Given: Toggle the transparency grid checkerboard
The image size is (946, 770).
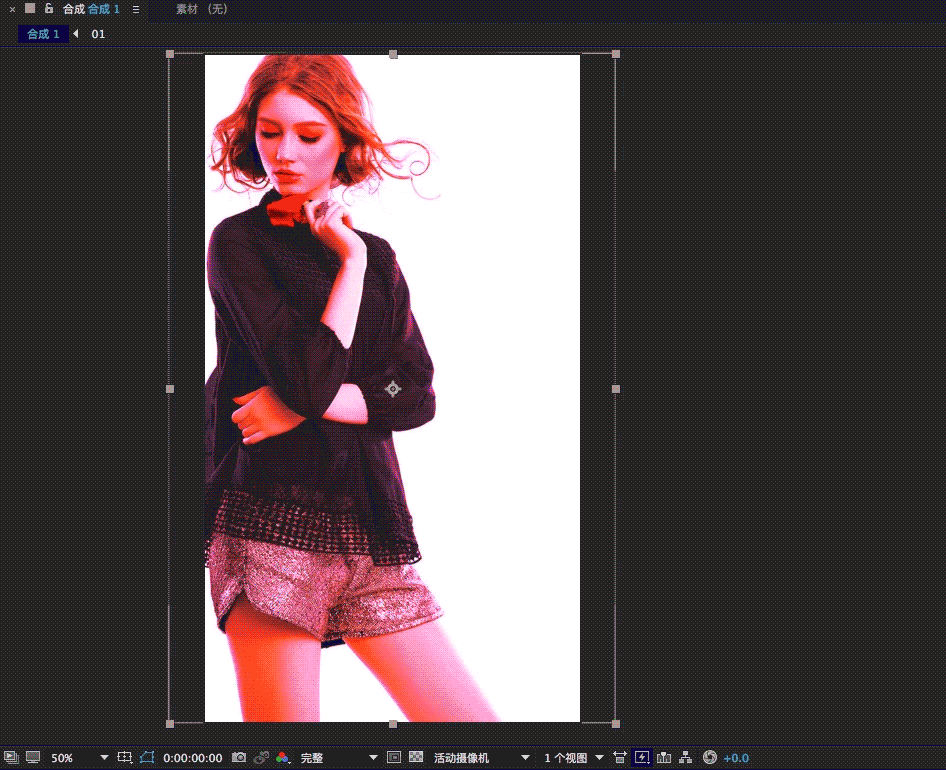Looking at the screenshot, I should click(x=416, y=758).
